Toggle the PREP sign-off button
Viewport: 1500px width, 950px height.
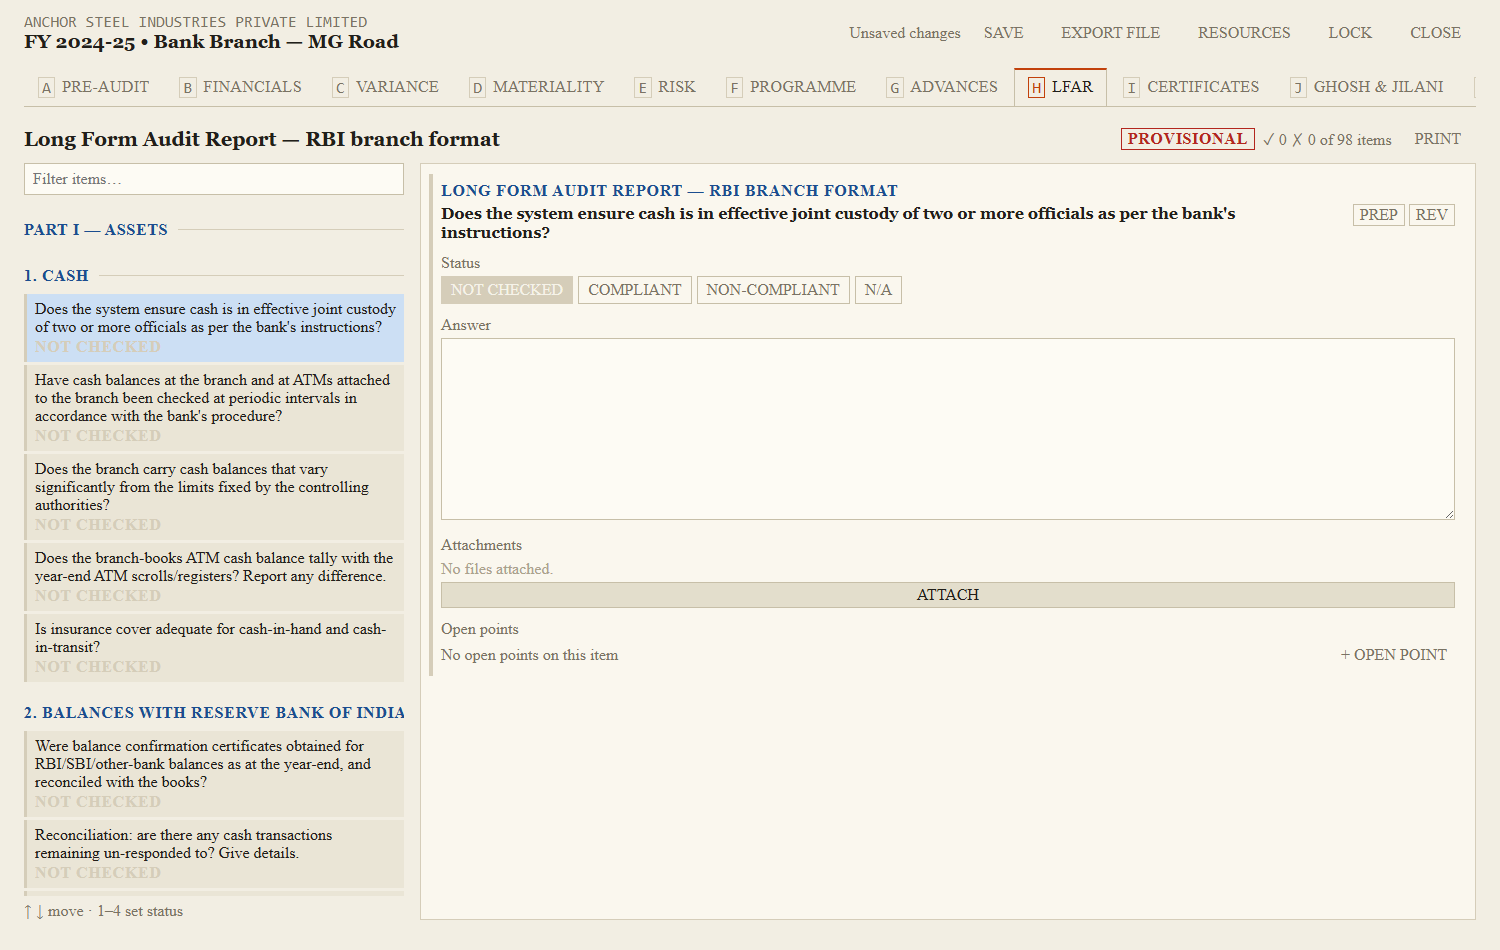pos(1378,215)
